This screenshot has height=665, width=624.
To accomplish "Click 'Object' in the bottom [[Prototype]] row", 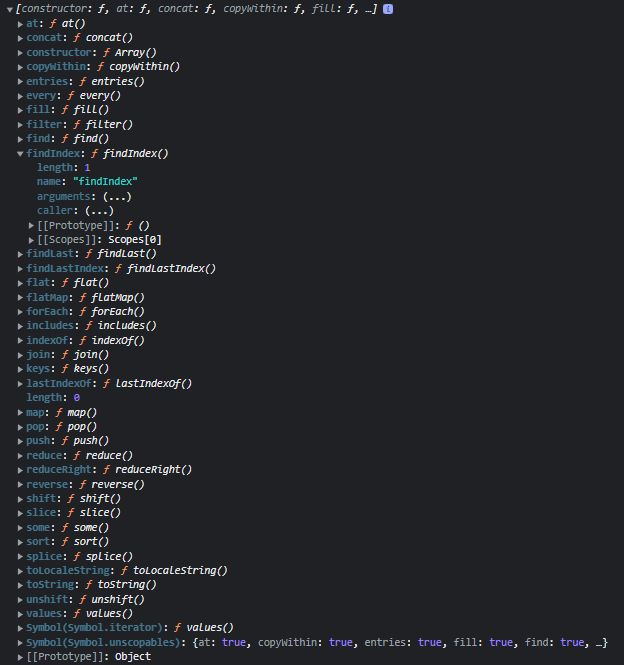I will pyautogui.click(x=133, y=657).
